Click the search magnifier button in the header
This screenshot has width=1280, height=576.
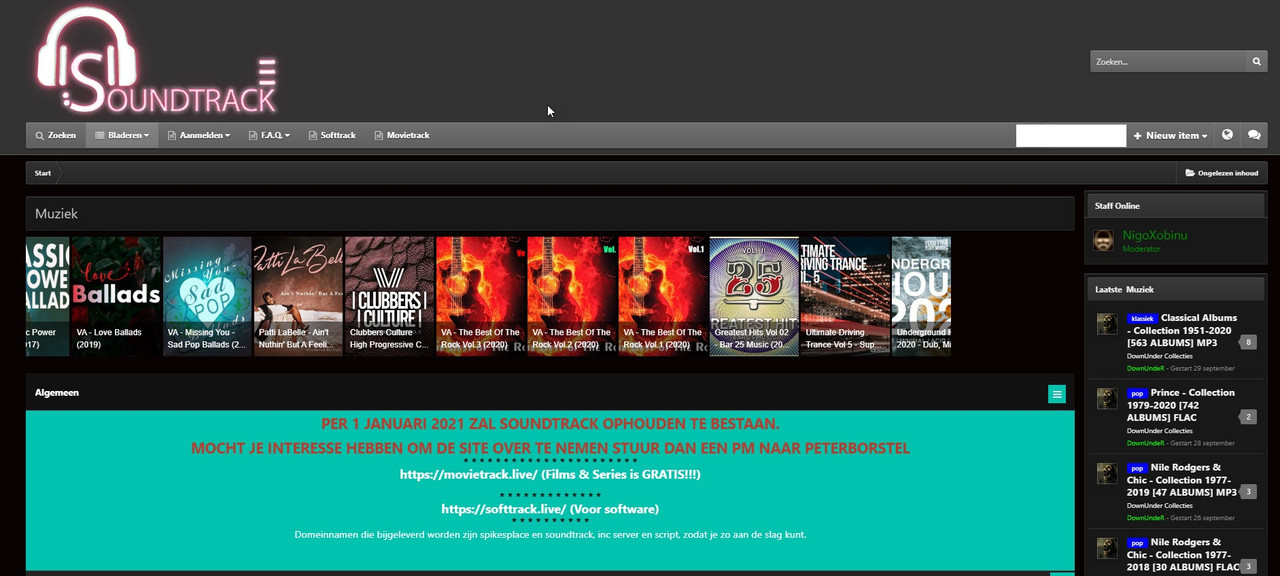1257,62
